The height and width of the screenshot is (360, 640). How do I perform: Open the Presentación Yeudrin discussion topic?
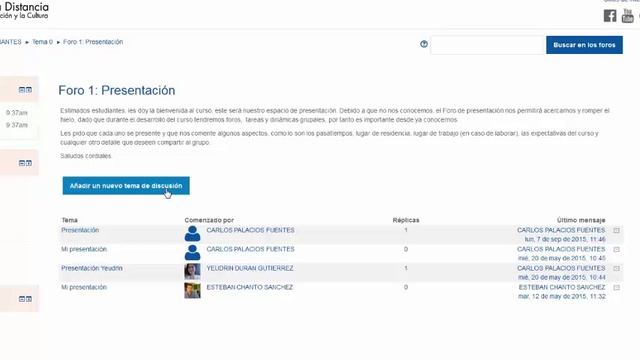(92, 269)
